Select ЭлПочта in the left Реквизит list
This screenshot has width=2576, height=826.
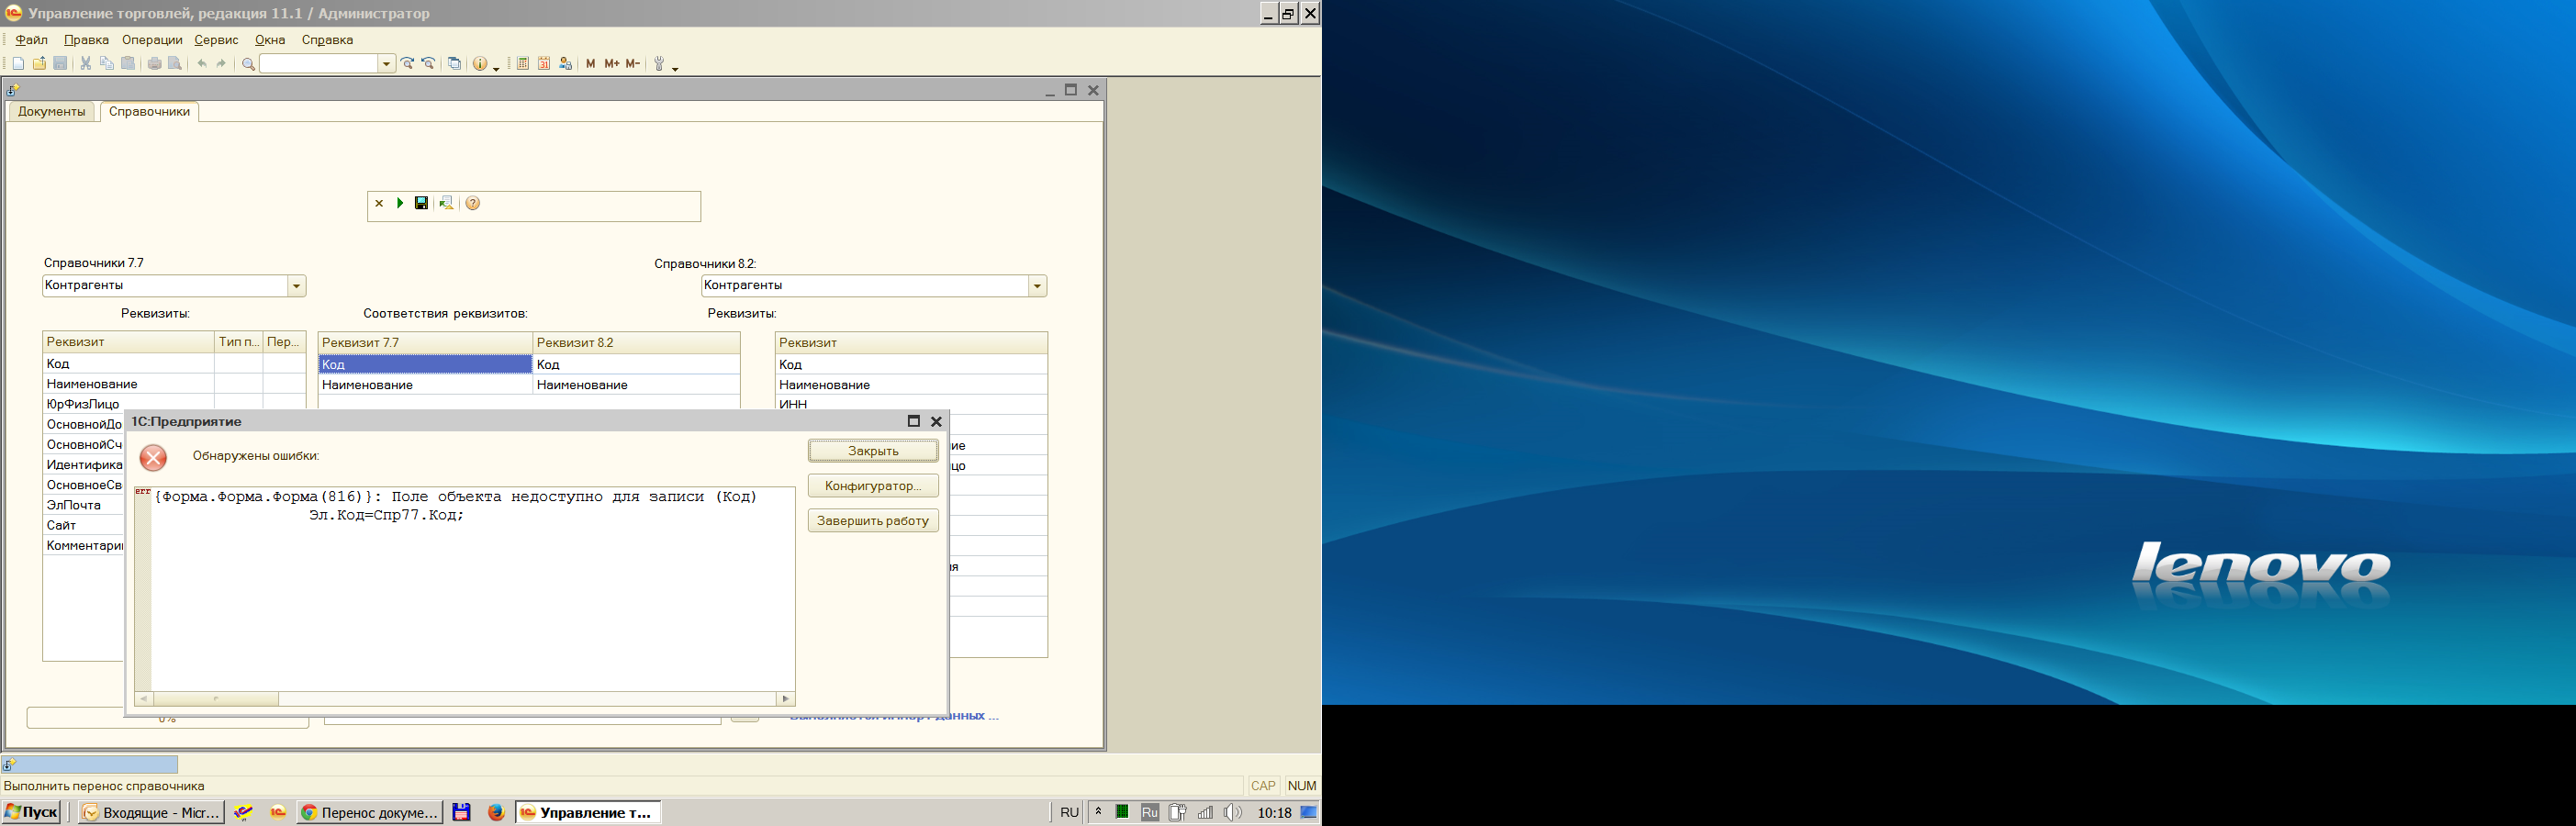click(83, 505)
